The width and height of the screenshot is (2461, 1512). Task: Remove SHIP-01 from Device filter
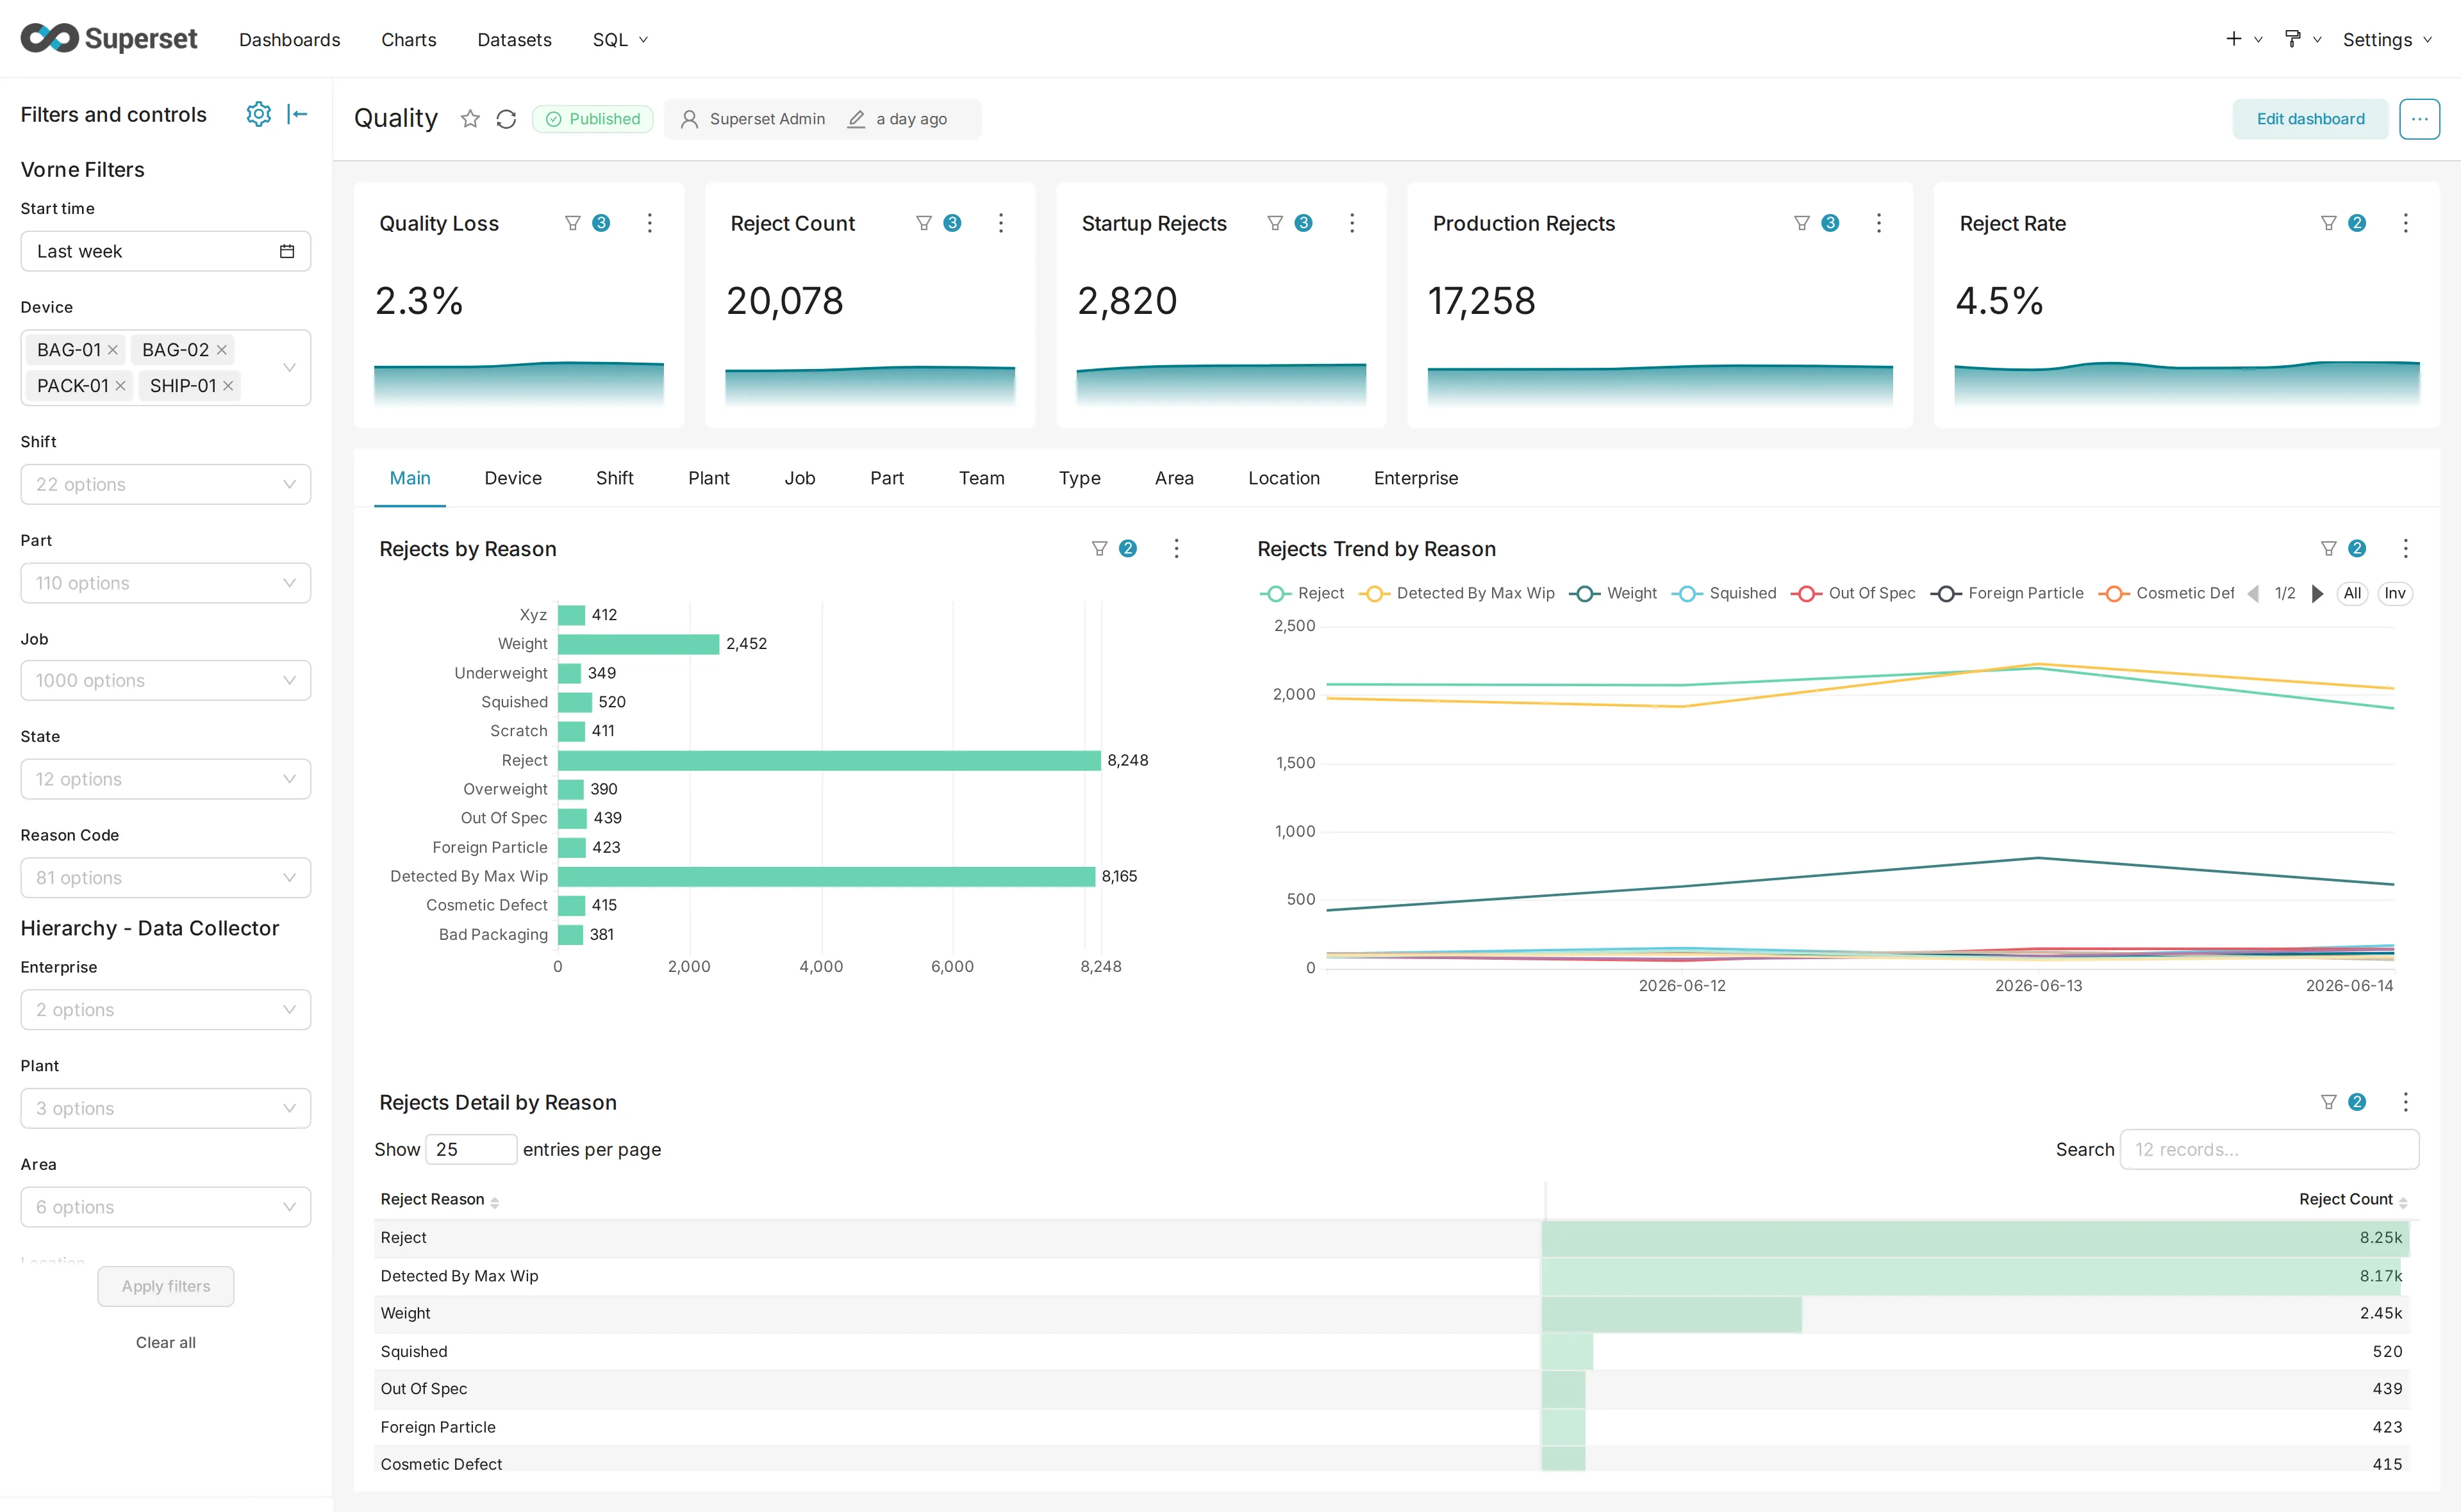tap(228, 386)
